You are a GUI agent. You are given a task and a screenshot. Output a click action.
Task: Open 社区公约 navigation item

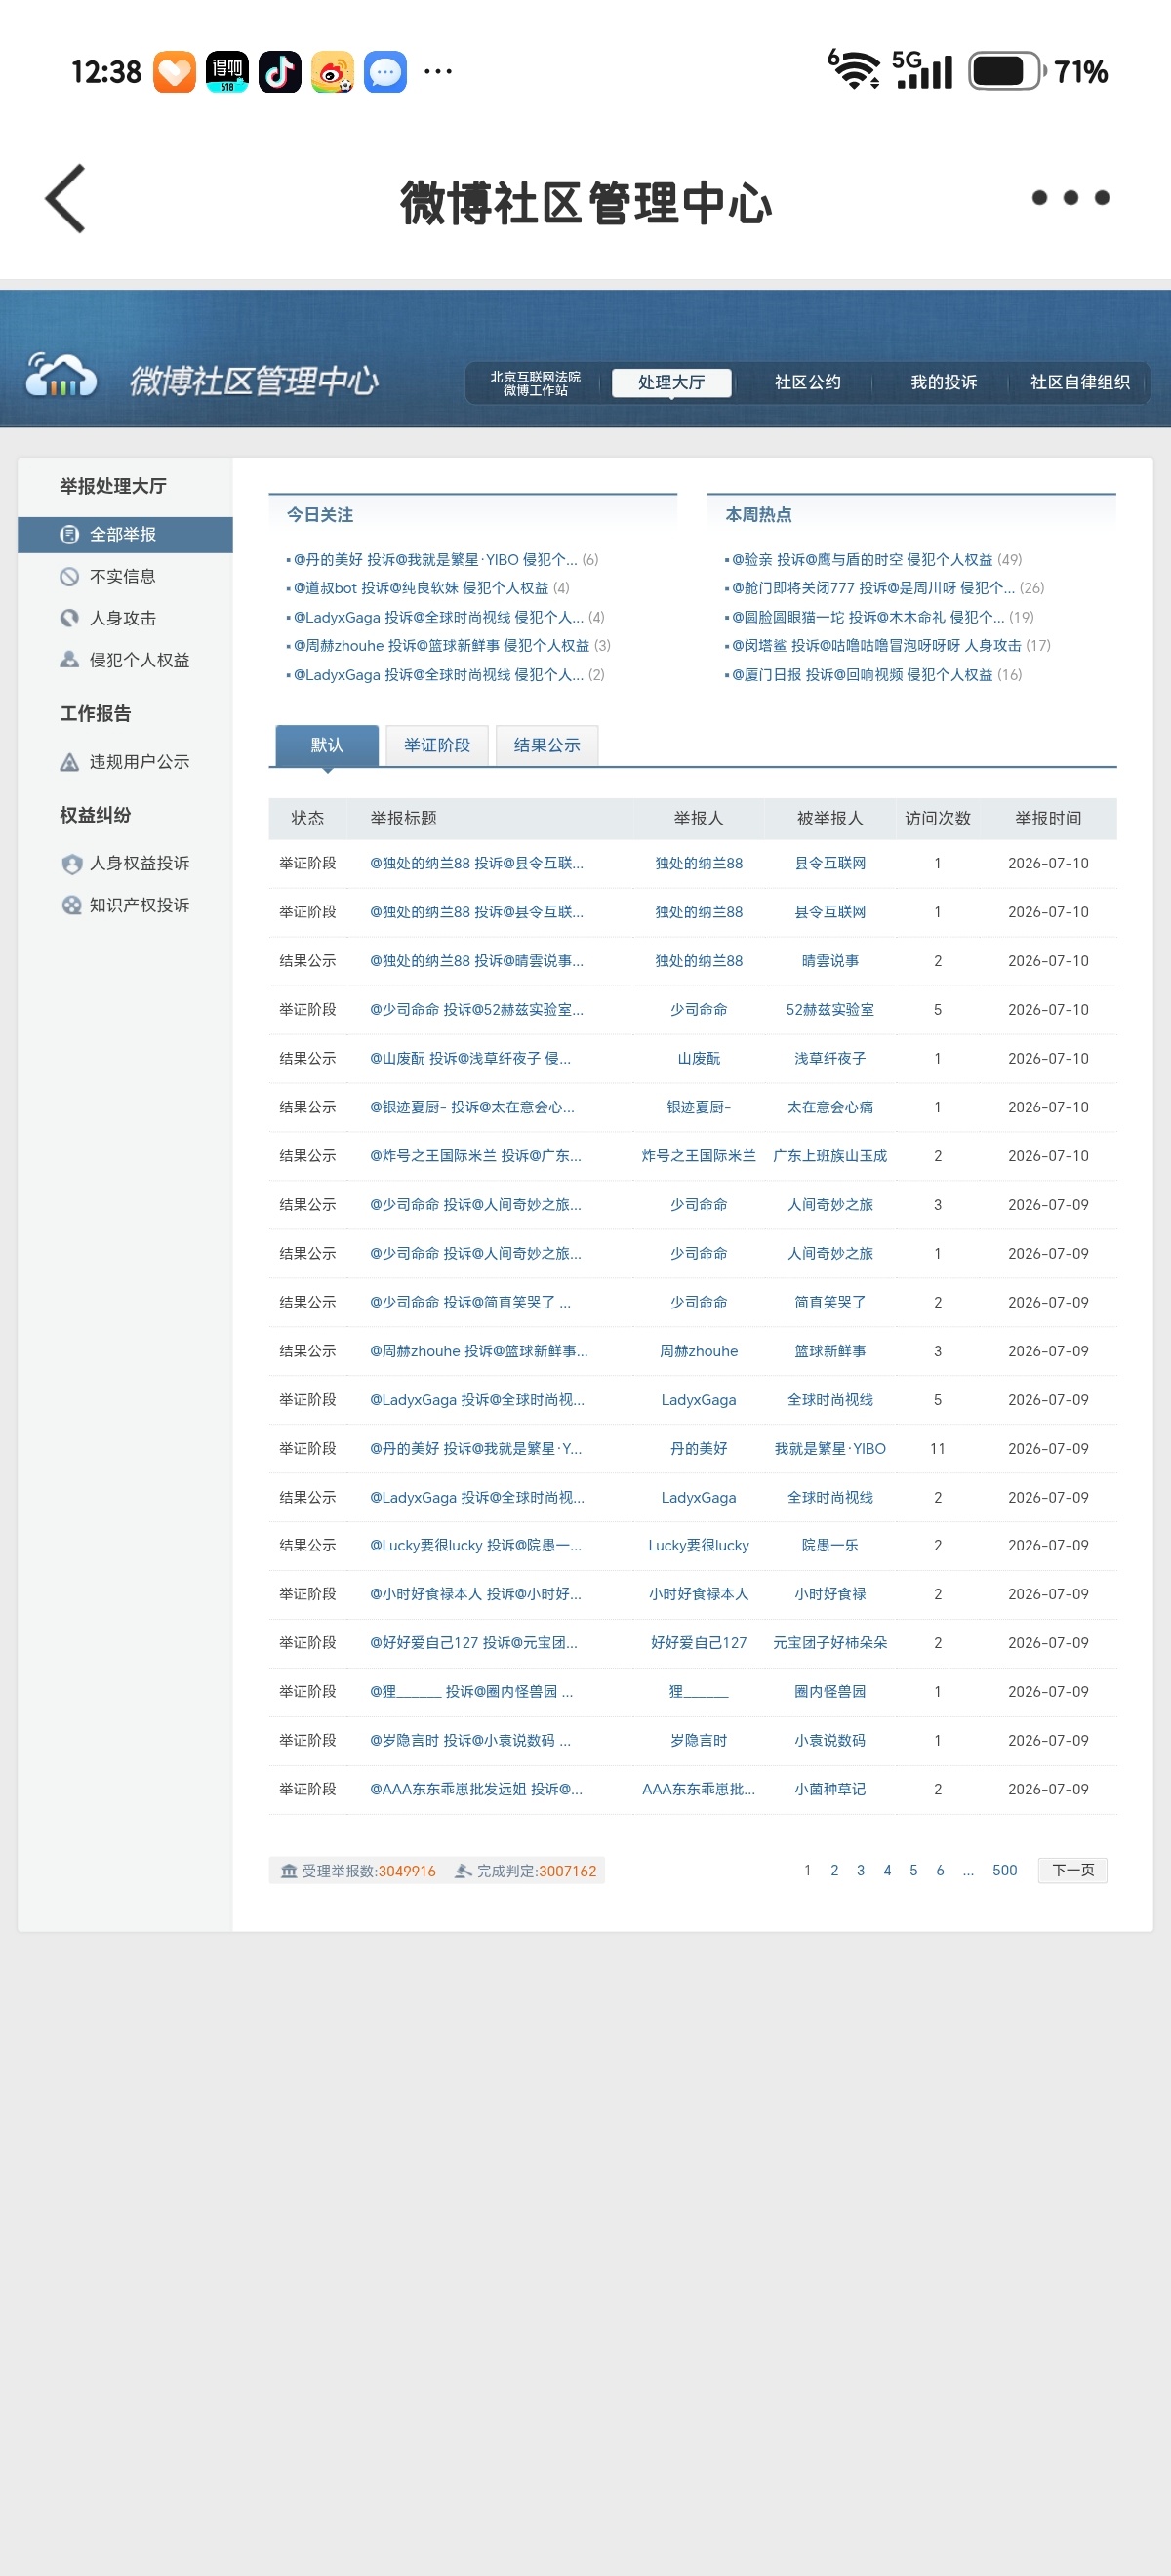pos(807,383)
